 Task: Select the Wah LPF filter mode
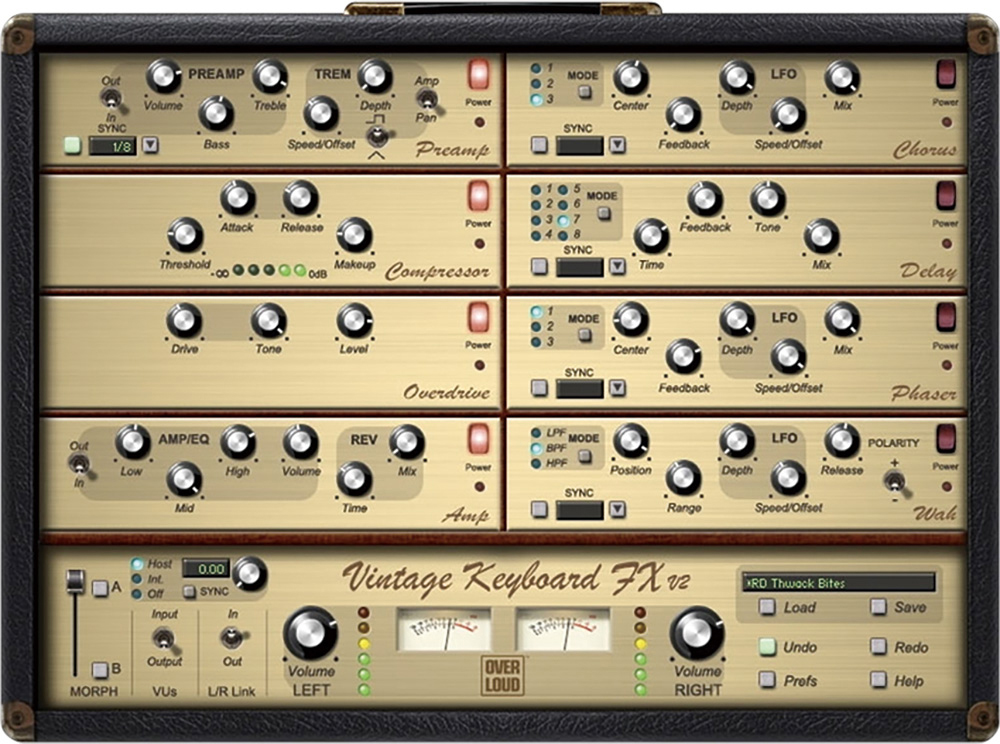(x=536, y=434)
